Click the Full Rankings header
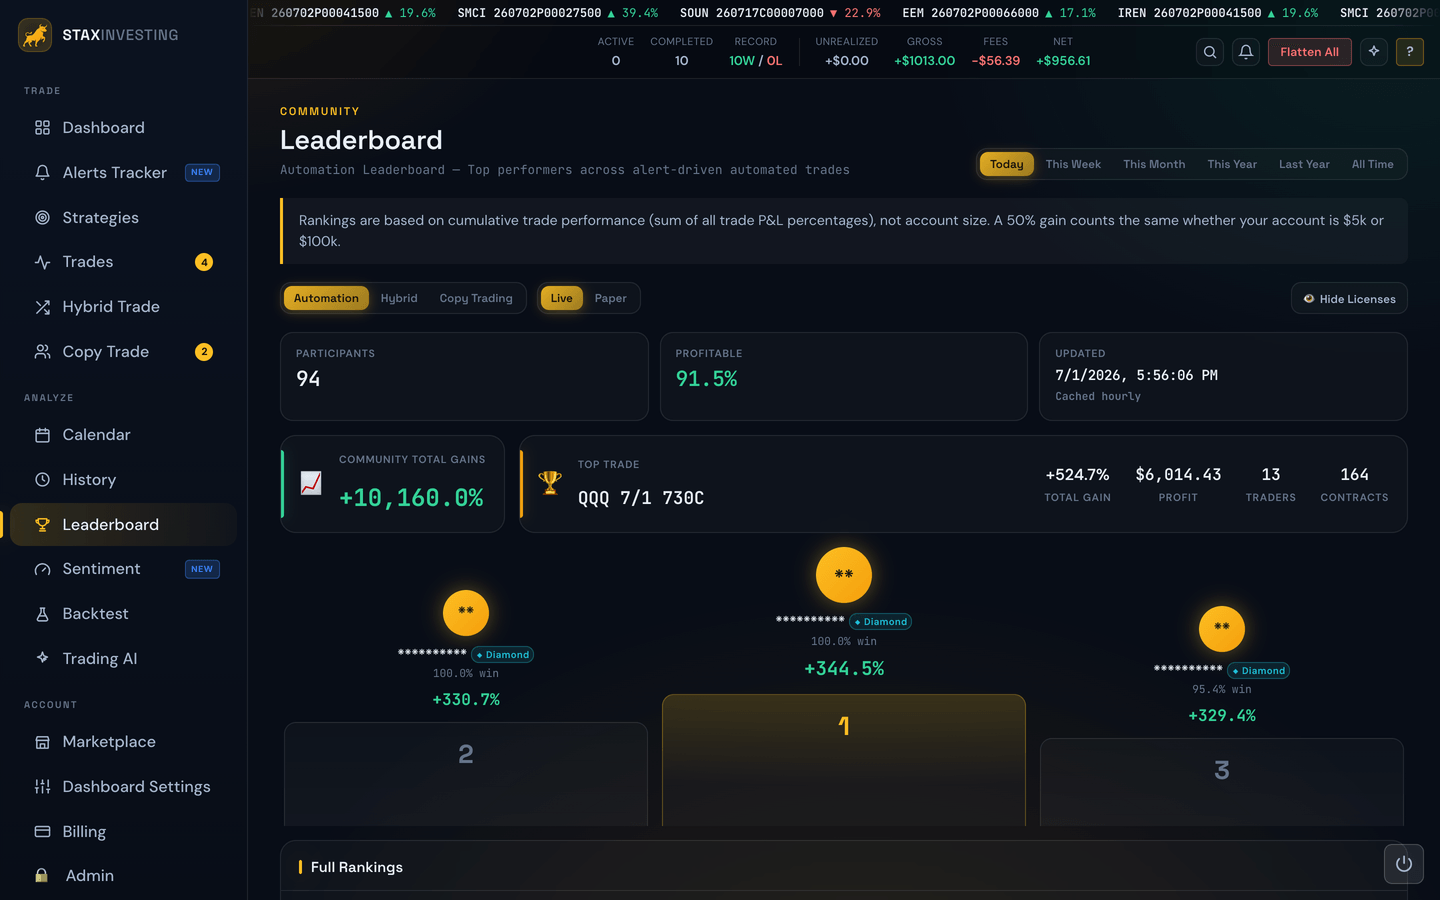1440x900 pixels. click(357, 867)
